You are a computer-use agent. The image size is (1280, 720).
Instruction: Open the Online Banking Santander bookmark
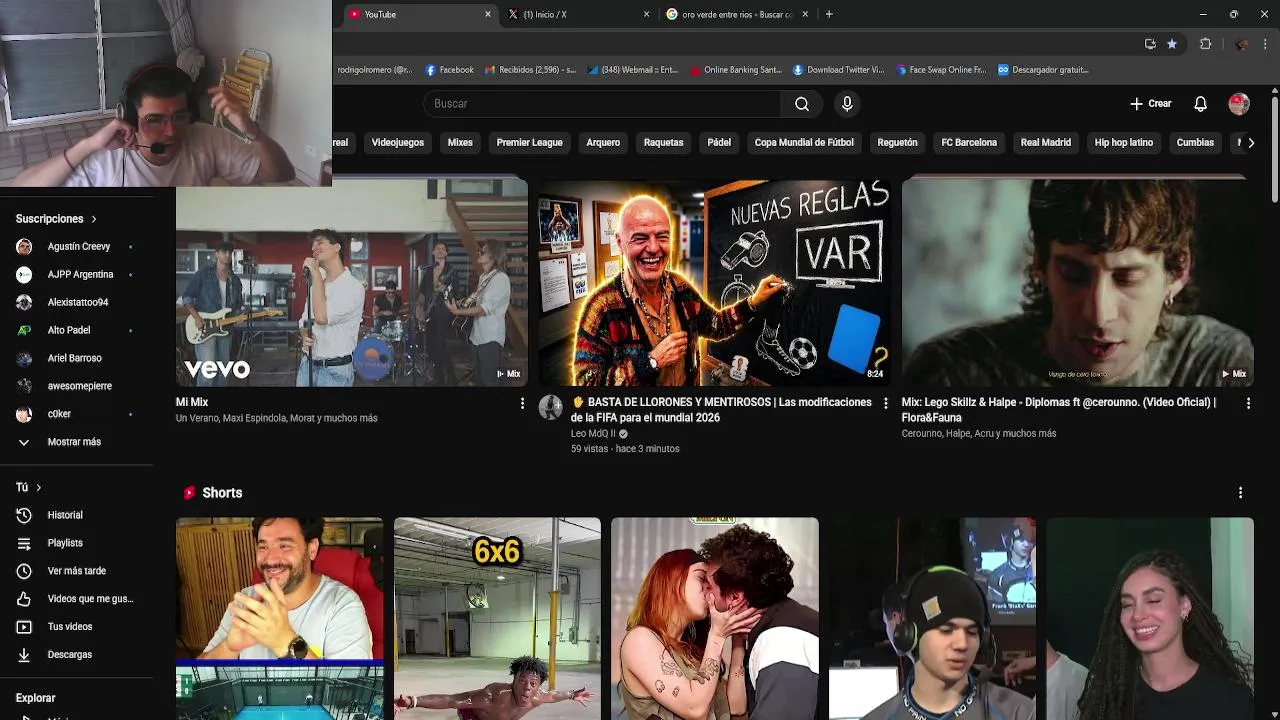click(x=735, y=70)
